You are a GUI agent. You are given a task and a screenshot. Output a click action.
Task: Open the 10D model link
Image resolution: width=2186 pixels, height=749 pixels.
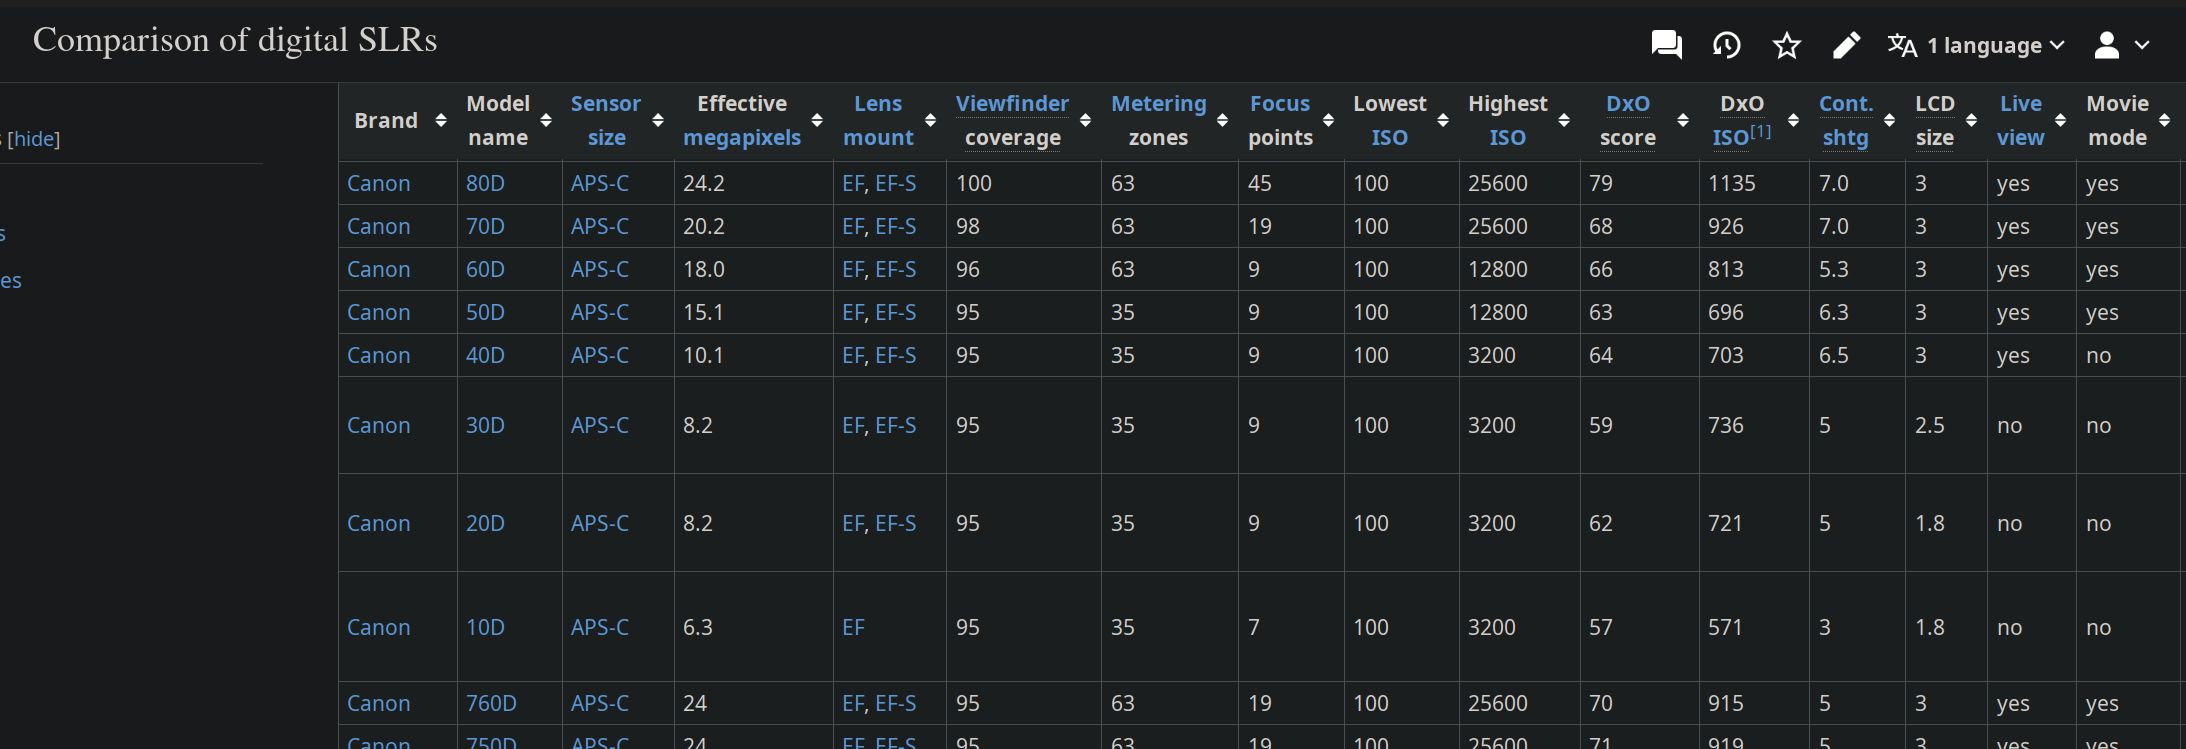(x=485, y=627)
